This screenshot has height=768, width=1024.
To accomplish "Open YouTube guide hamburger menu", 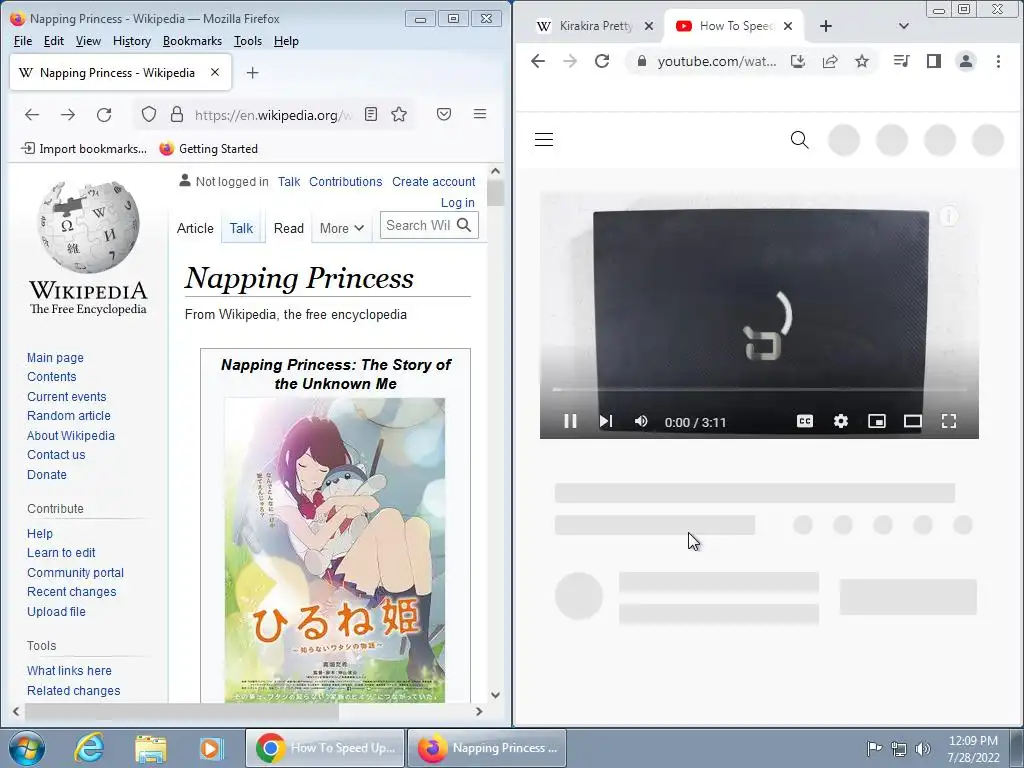I will pyautogui.click(x=544, y=140).
